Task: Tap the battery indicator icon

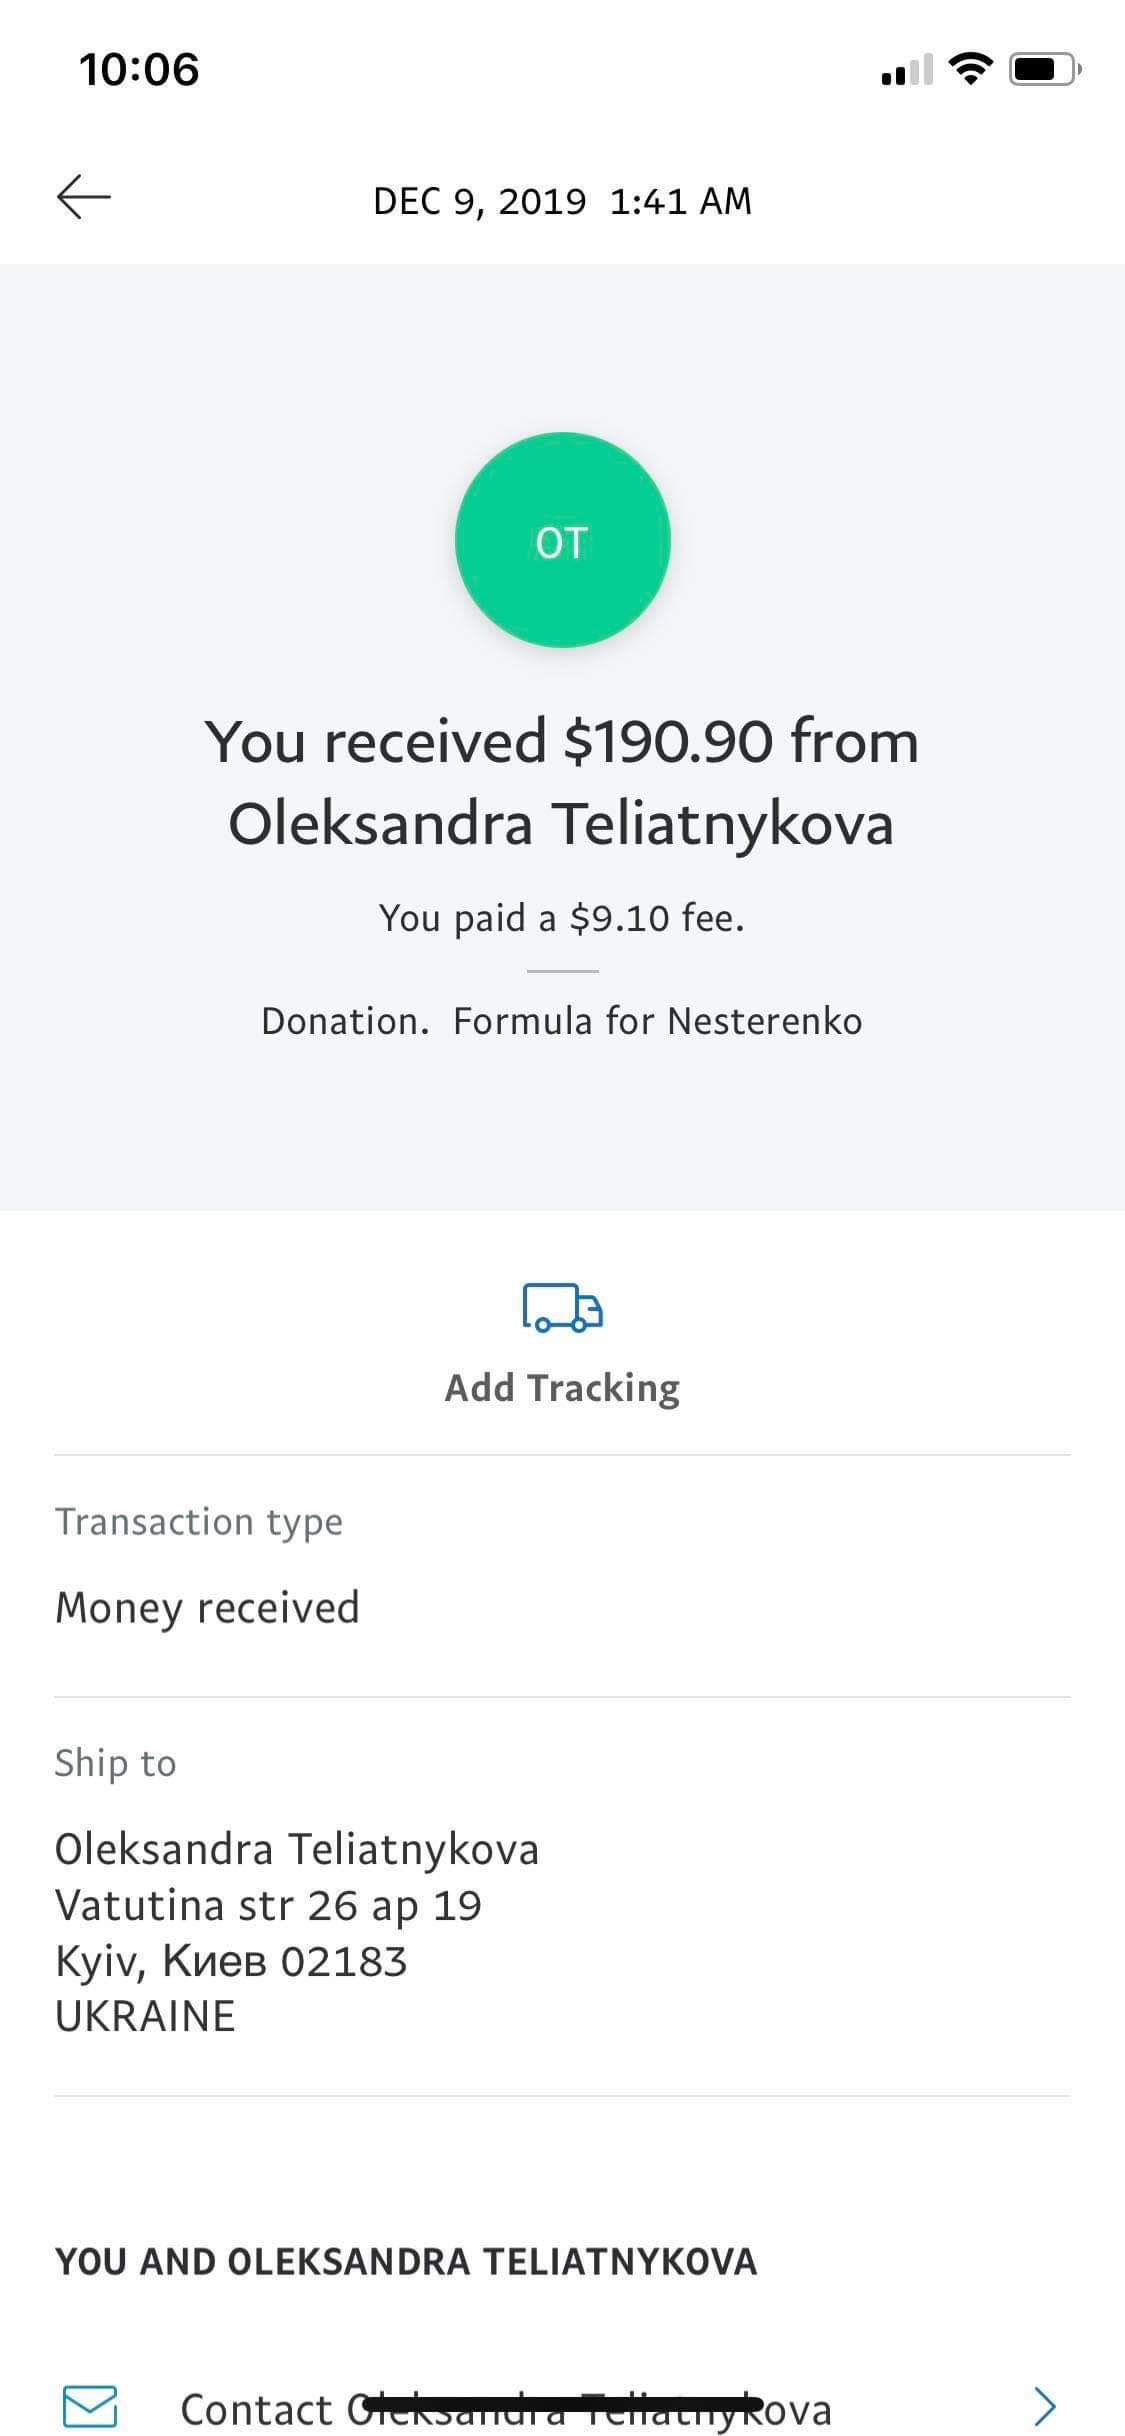Action: pos(1044,69)
